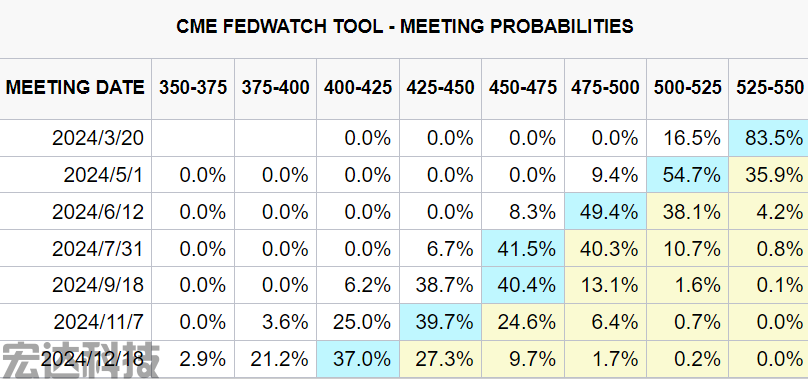The image size is (808, 379).
Task: Select the 21.2% cell for 2024/12/18
Action: click(x=276, y=359)
